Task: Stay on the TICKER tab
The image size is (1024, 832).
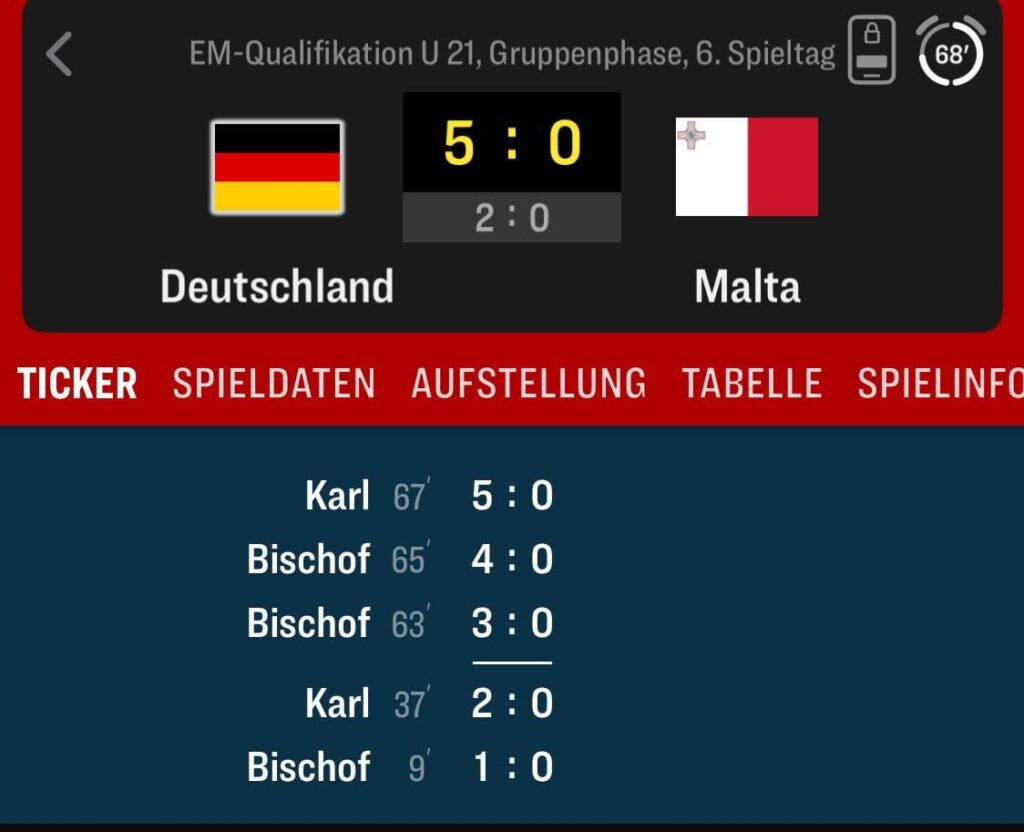Action: pyautogui.click(x=75, y=383)
